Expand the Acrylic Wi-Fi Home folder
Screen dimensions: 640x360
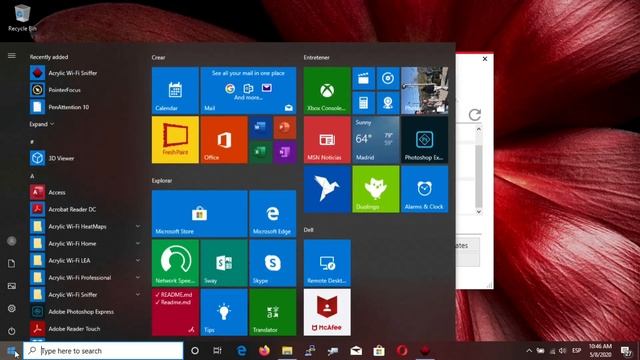click(138, 243)
